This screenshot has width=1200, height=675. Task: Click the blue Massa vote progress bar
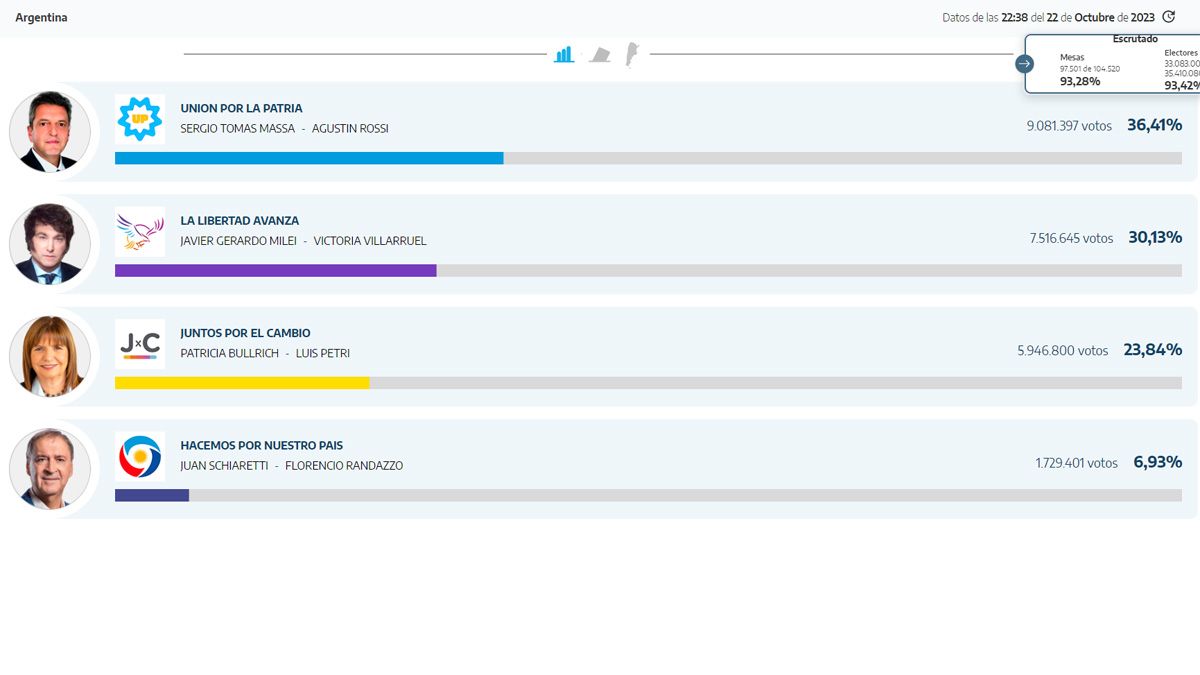click(309, 158)
